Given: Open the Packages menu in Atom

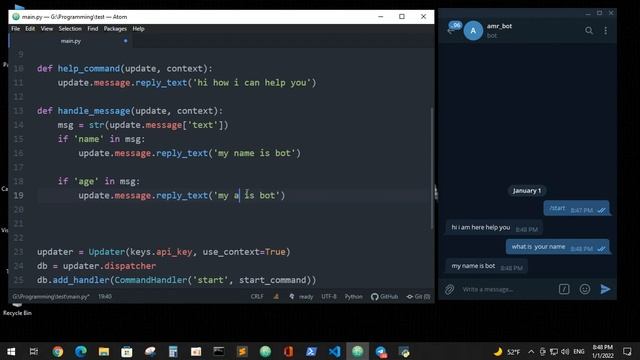Looking at the screenshot, I should point(115,29).
